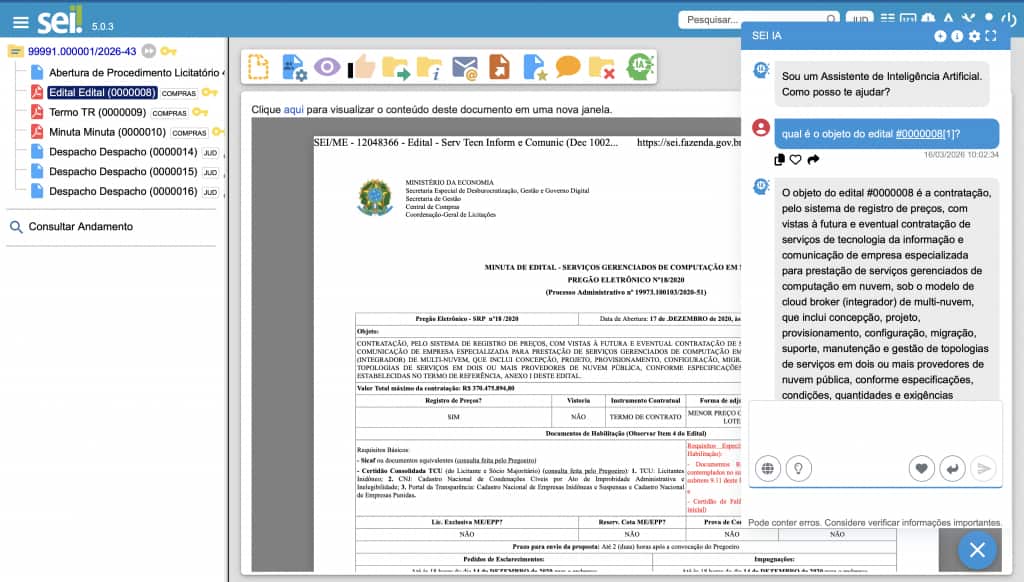Click the heart favorites button in chat input

(x=921, y=468)
